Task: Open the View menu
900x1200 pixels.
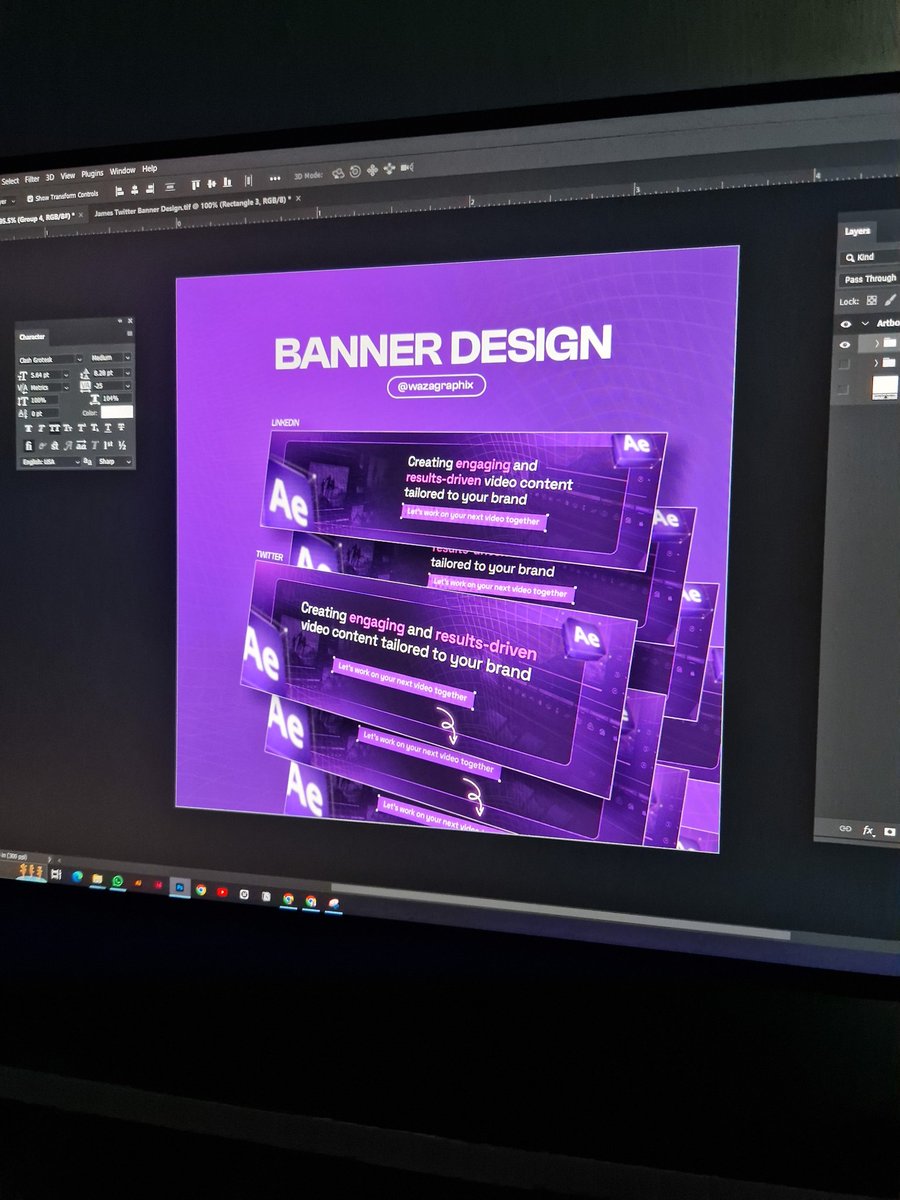Action: (x=67, y=175)
